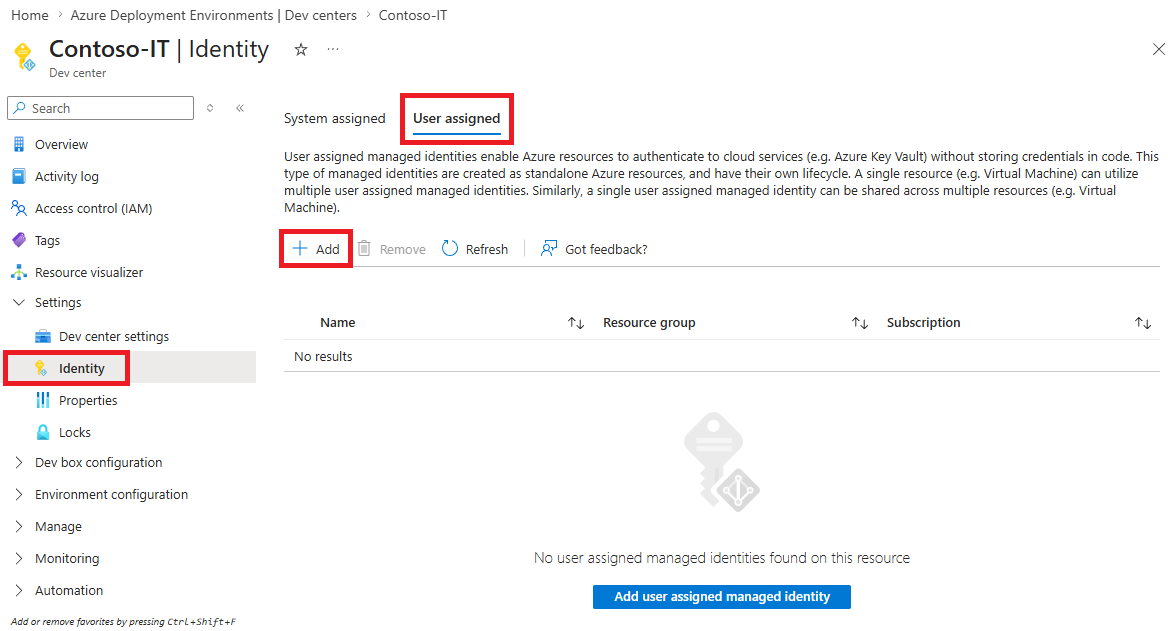Click the Resource group column header
This screenshot has width=1168, height=631.
pos(649,323)
